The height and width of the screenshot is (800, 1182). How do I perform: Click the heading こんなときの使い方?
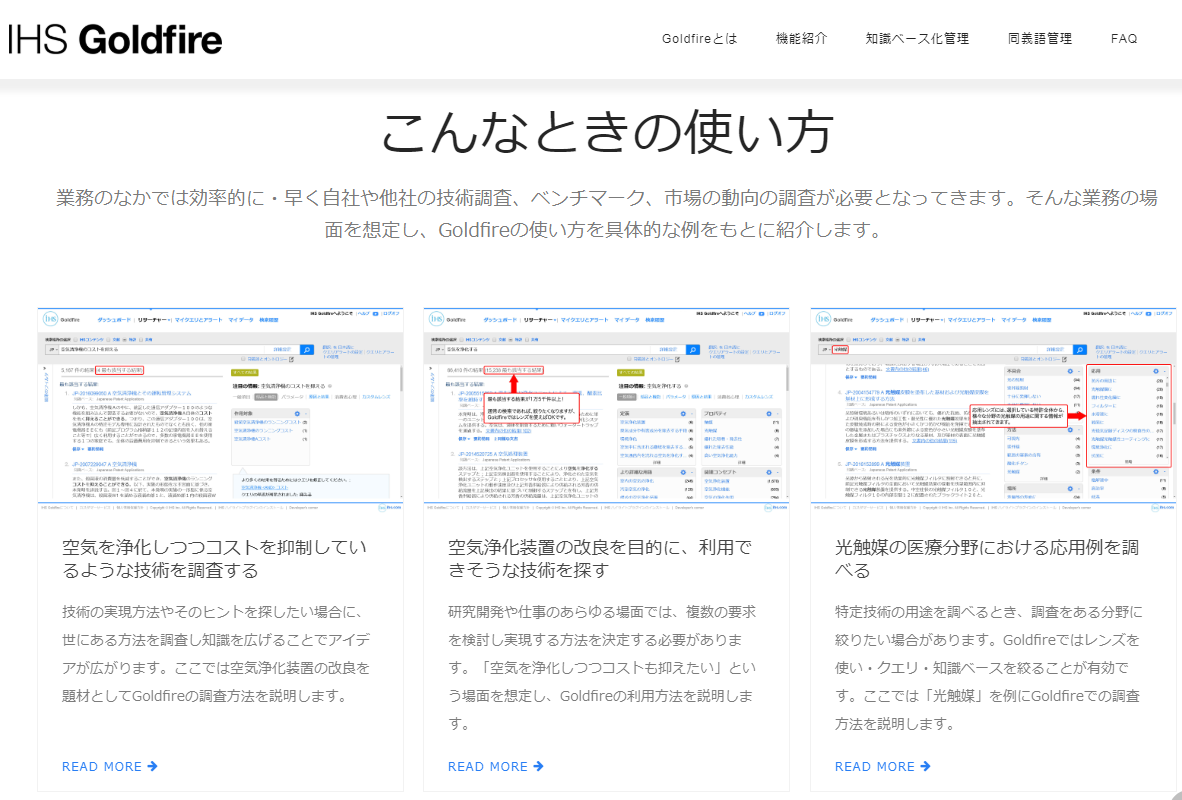tap(607, 132)
